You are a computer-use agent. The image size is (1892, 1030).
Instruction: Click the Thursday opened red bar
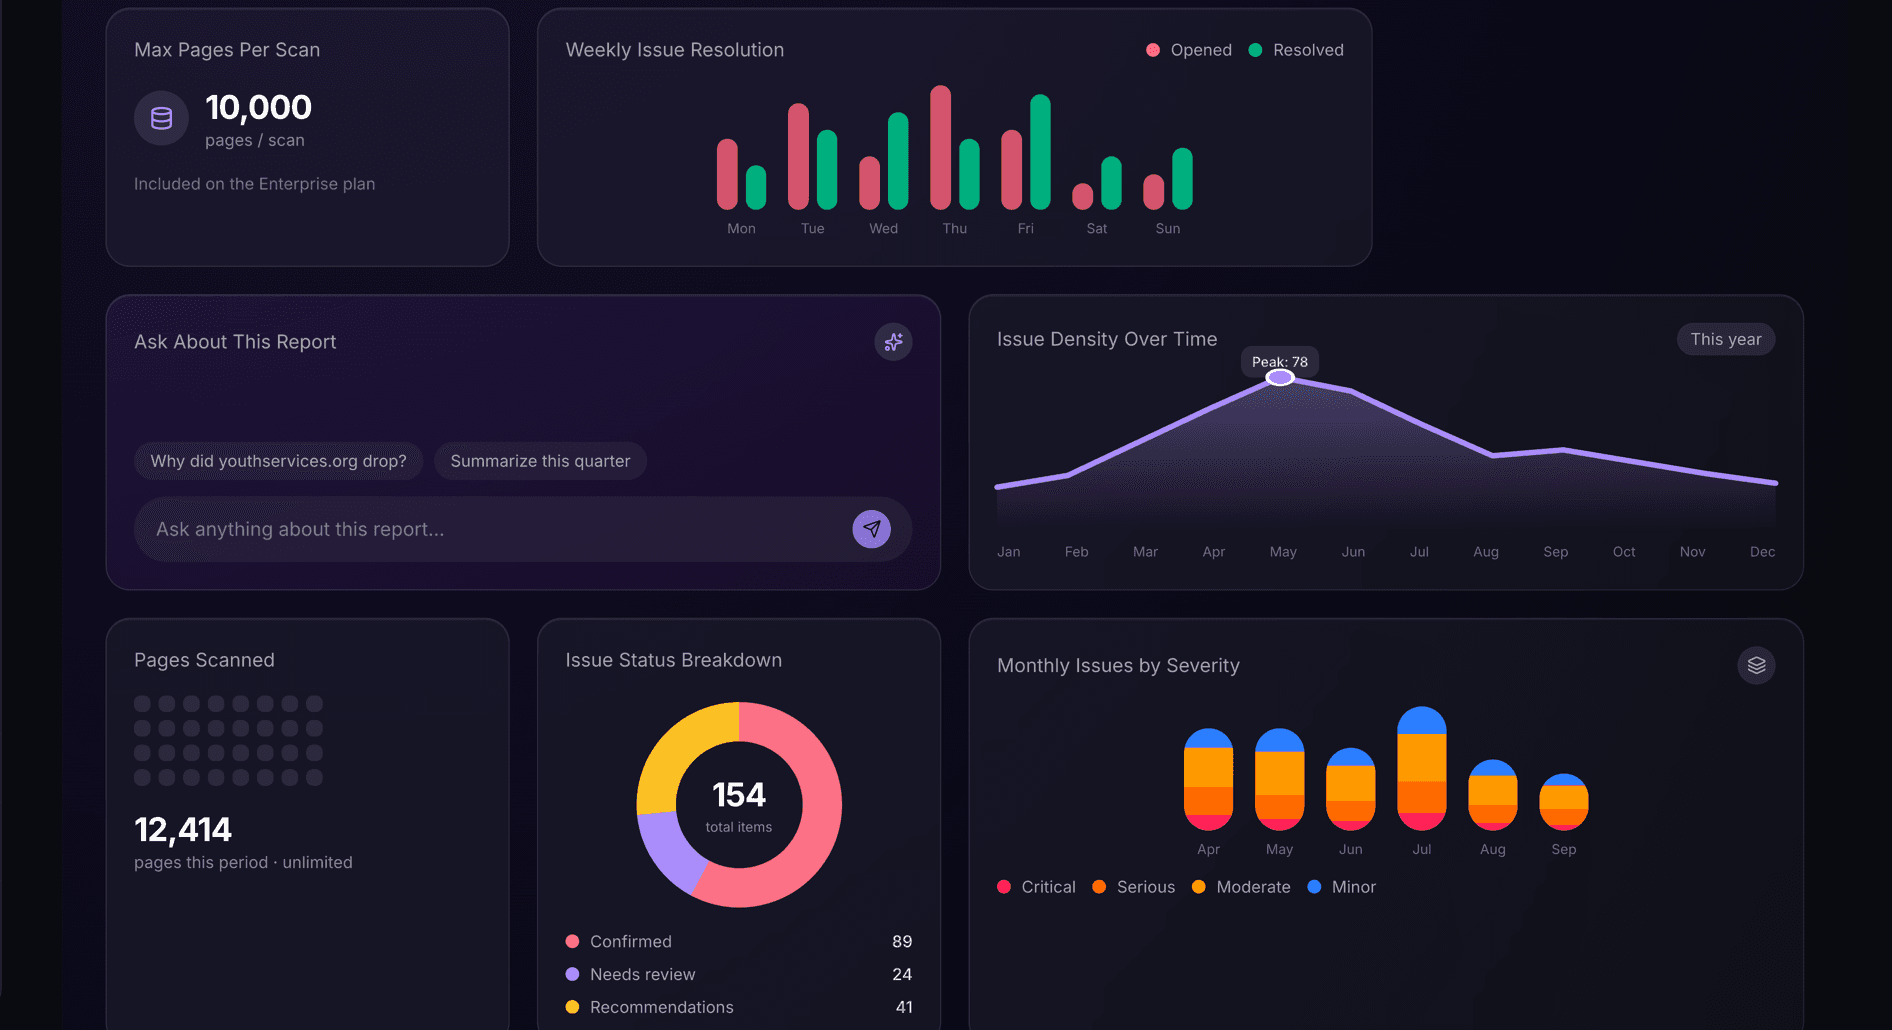coord(940,147)
